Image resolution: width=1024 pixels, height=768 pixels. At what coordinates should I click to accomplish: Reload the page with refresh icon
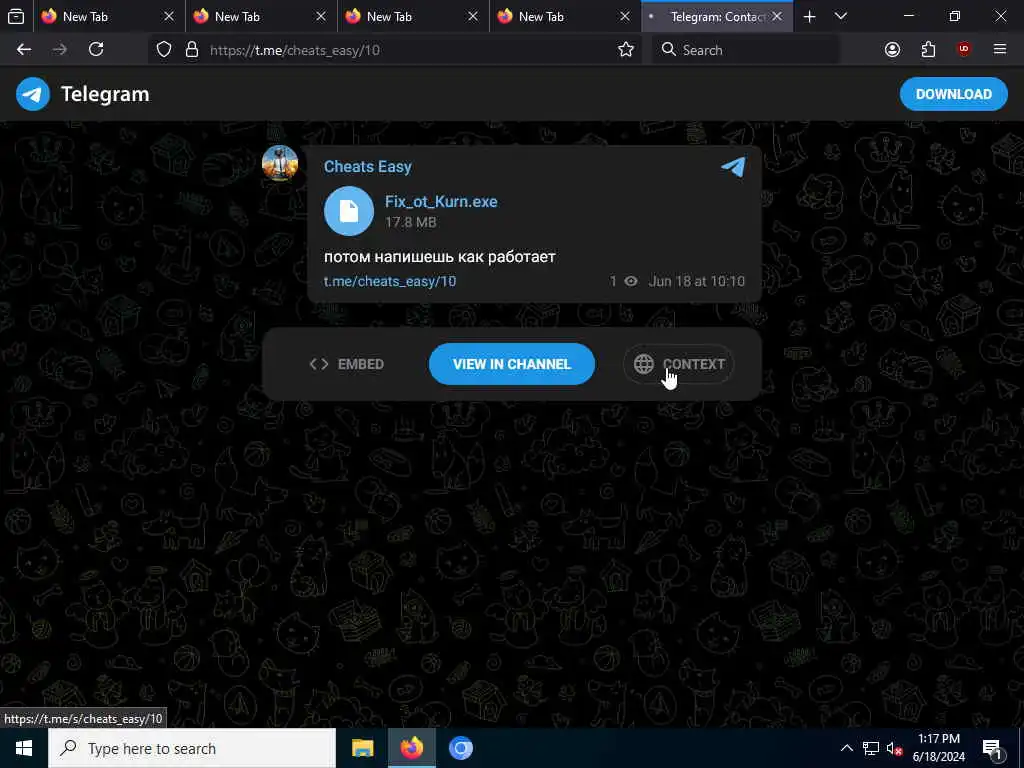(x=96, y=50)
